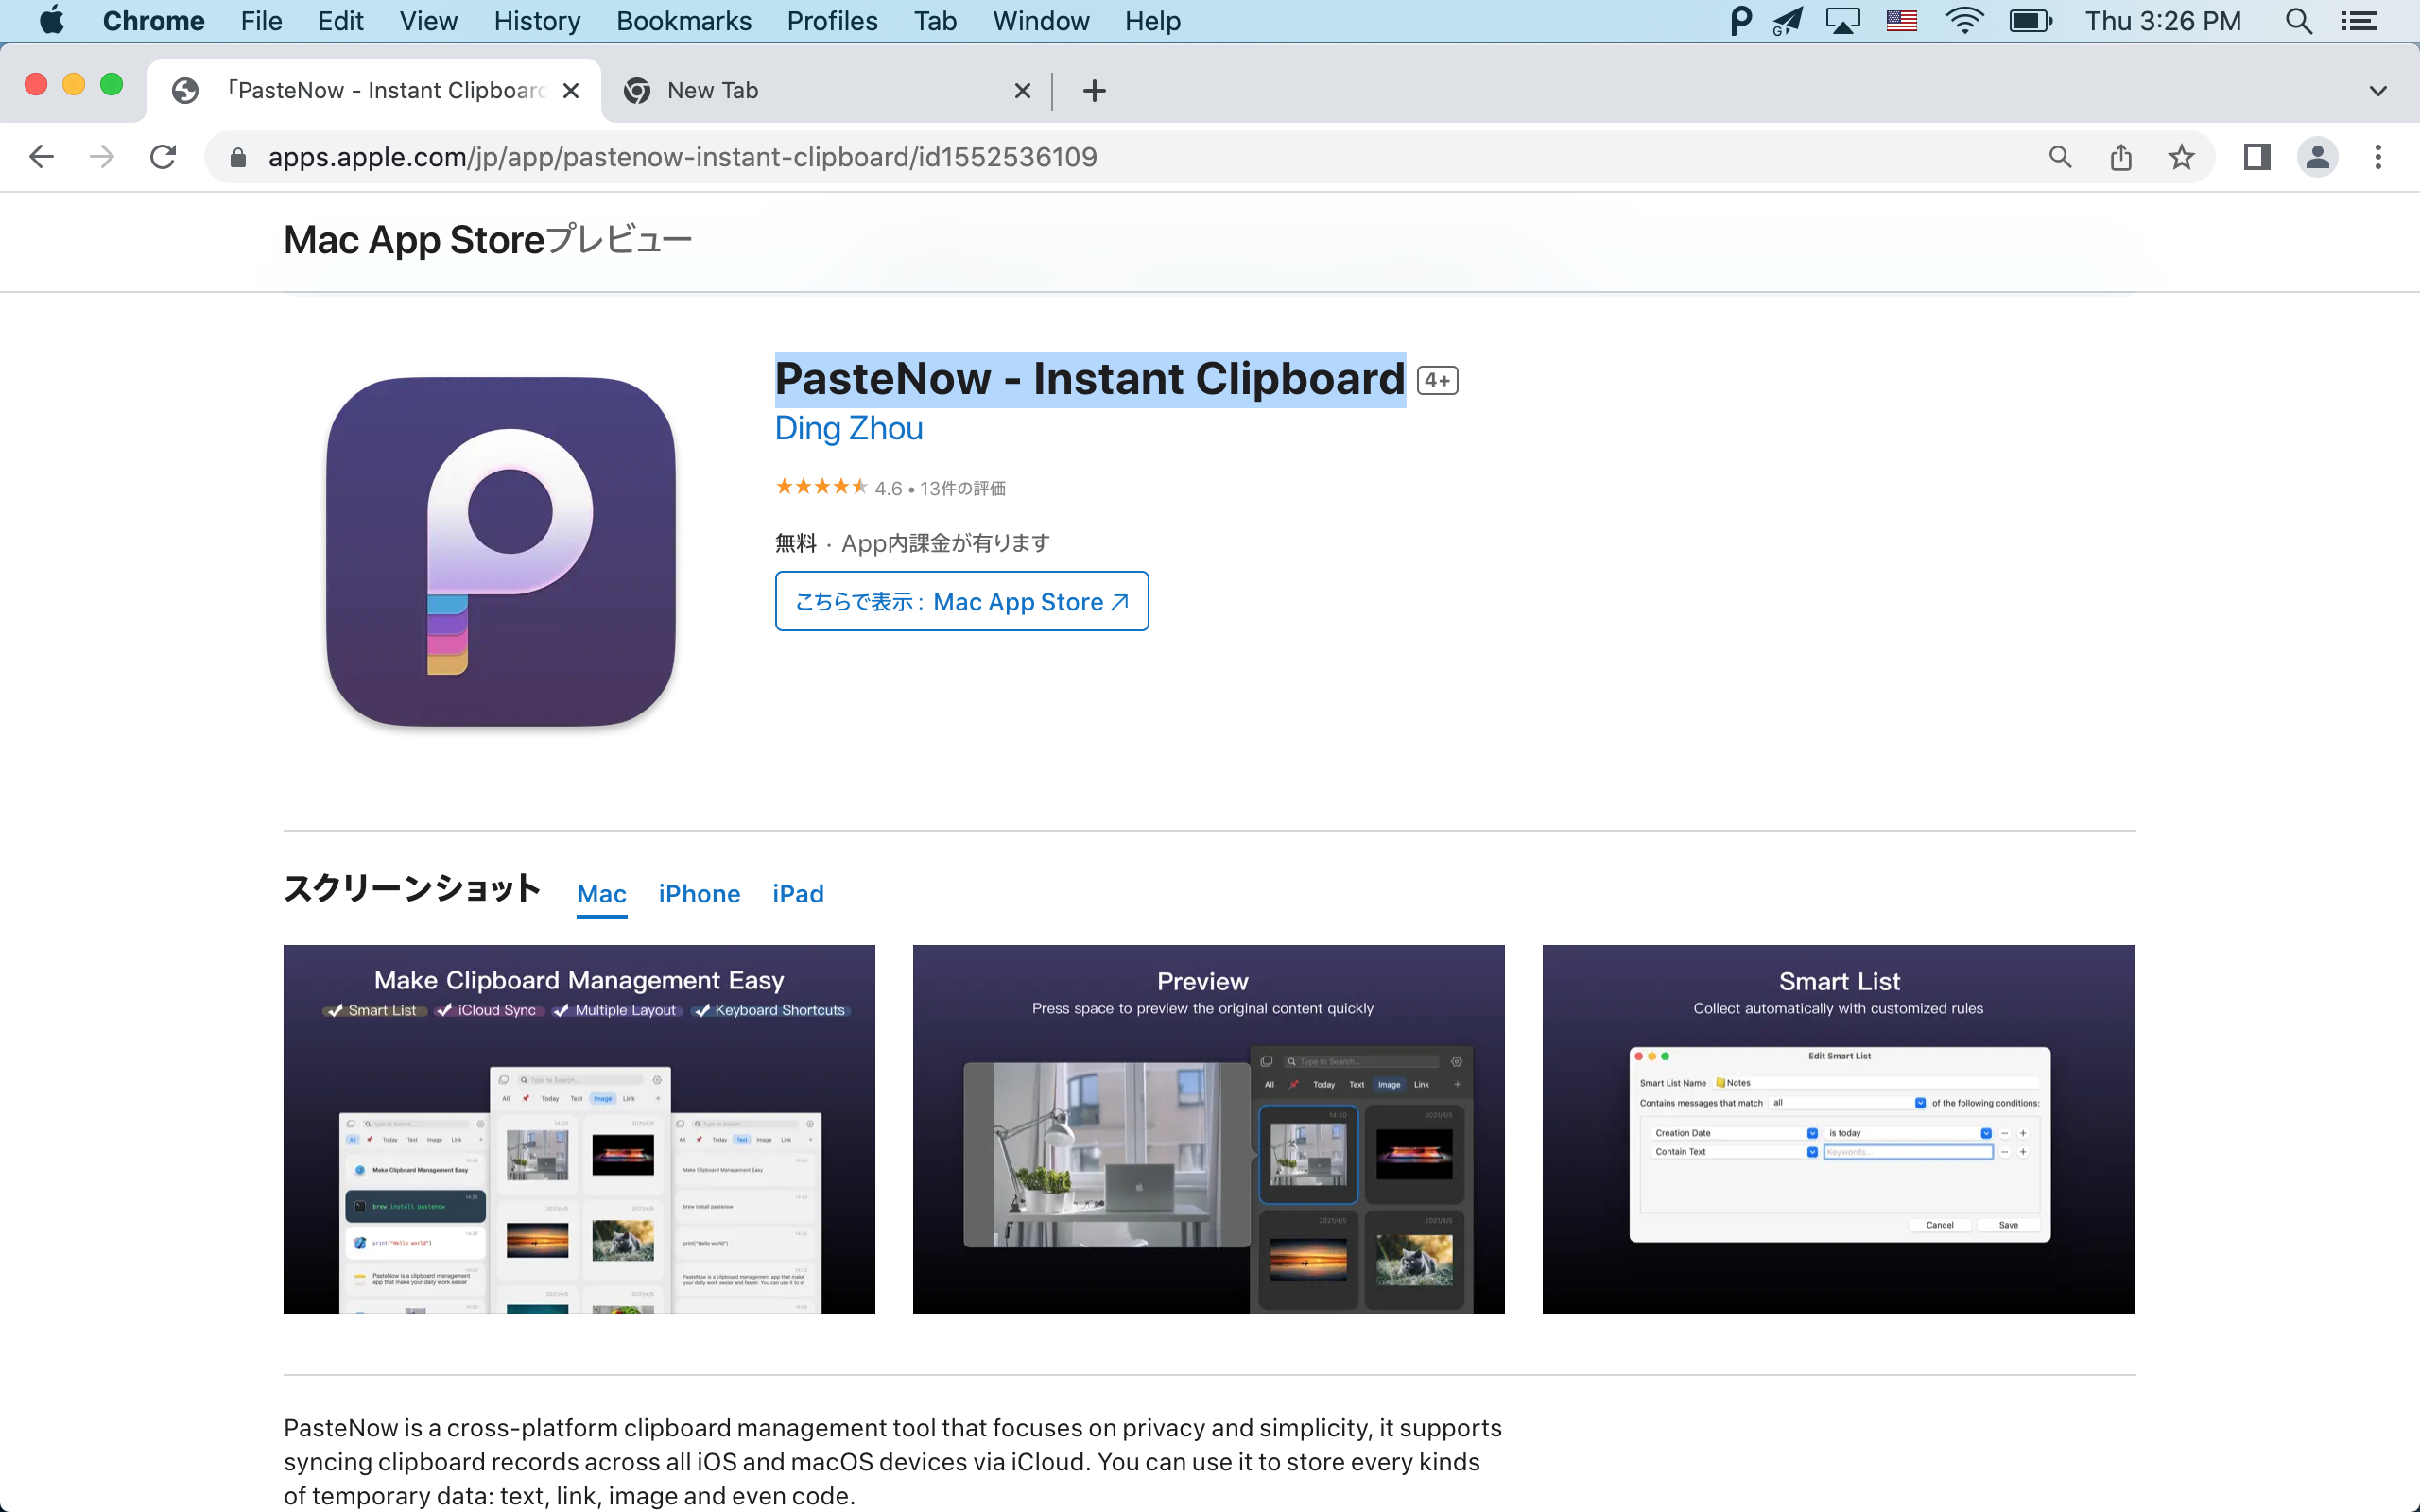This screenshot has width=2420, height=1512.
Task: Click the Smart List feature screenshot thumbnail
Action: pos(1837,1127)
